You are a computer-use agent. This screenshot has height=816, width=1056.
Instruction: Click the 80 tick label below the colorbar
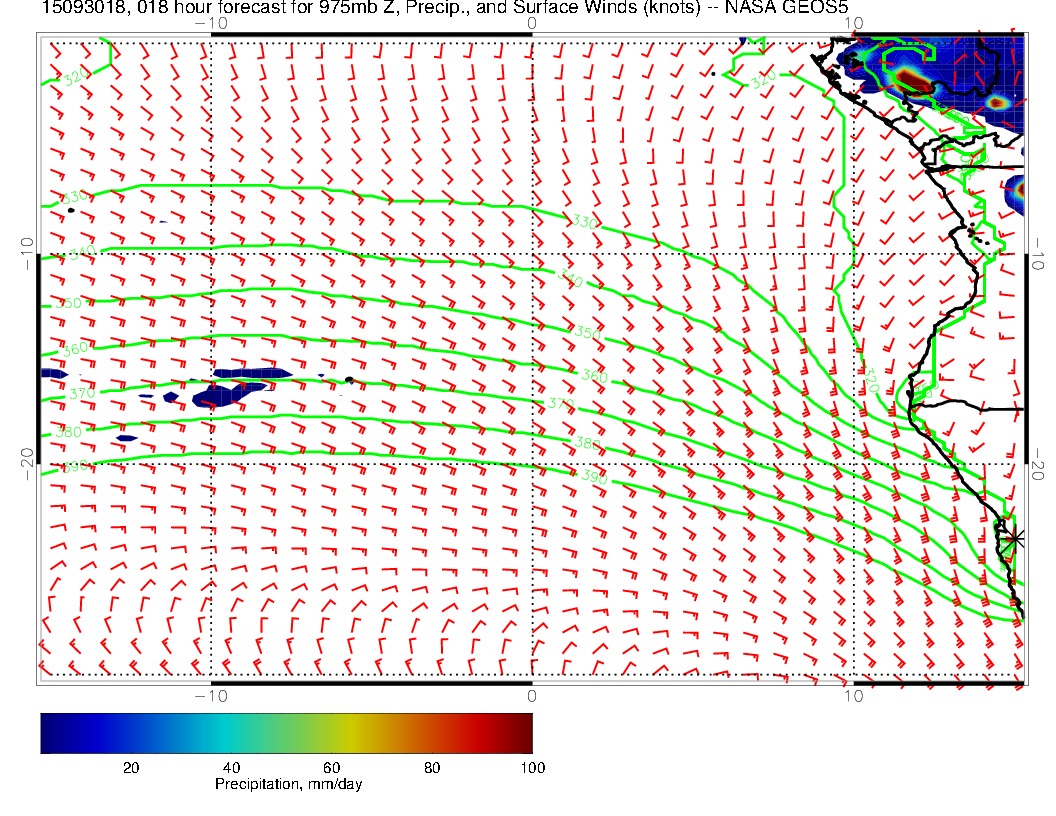pyautogui.click(x=432, y=767)
